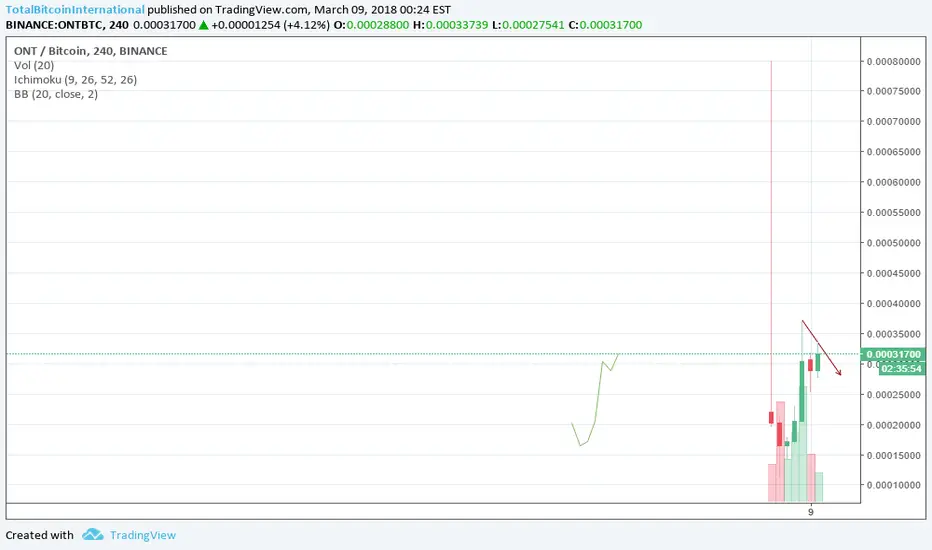Click the 0.00040000 price axis label
Screen dimensions: 932x550
pos(893,303)
